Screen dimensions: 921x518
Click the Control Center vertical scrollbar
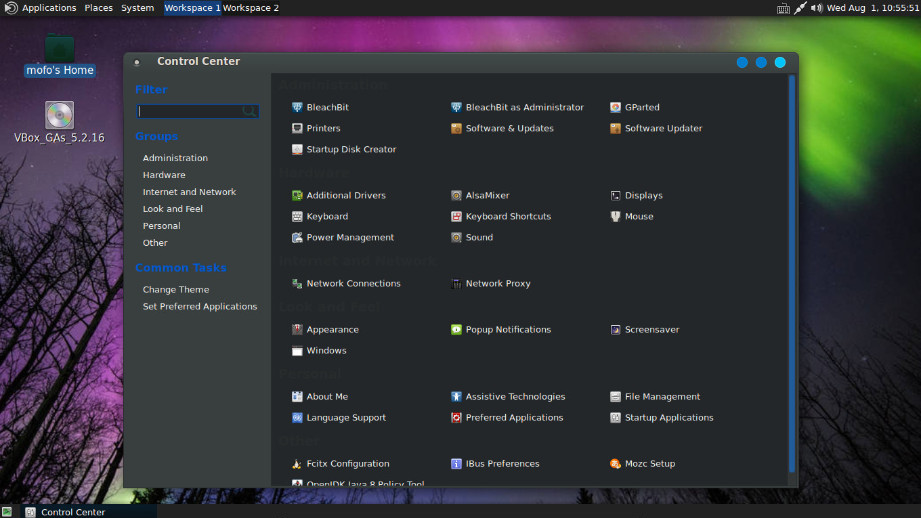pos(792,274)
